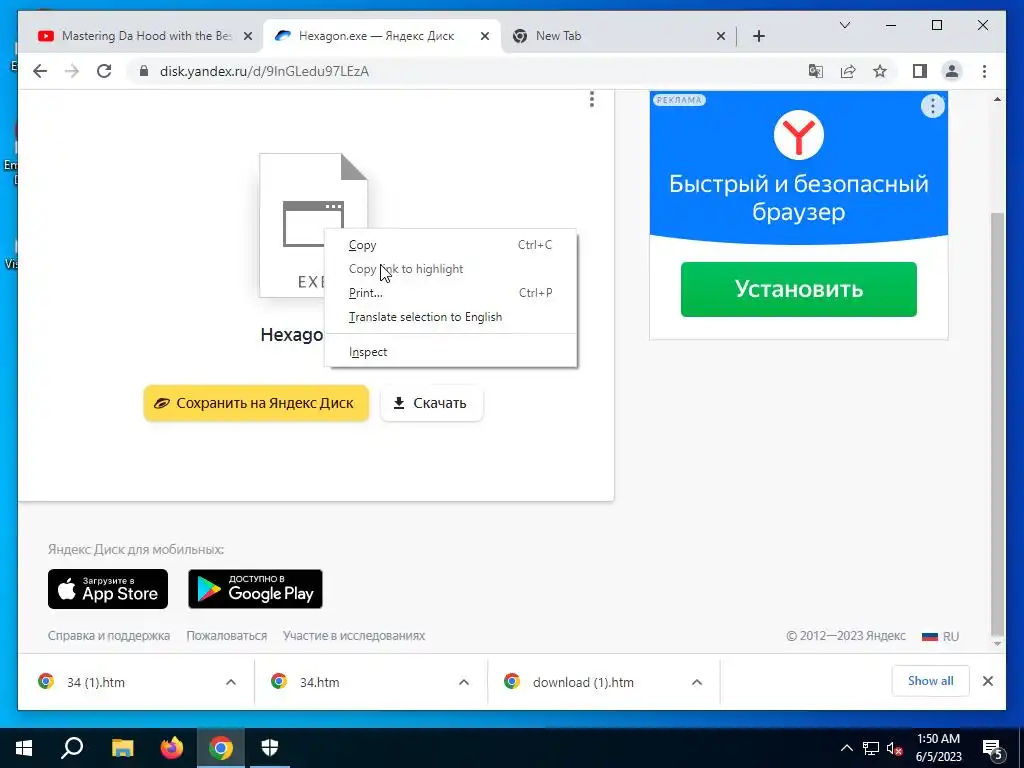The height and width of the screenshot is (768, 1024).
Task: Open the file's three-dot options menu
Action: click(x=592, y=99)
